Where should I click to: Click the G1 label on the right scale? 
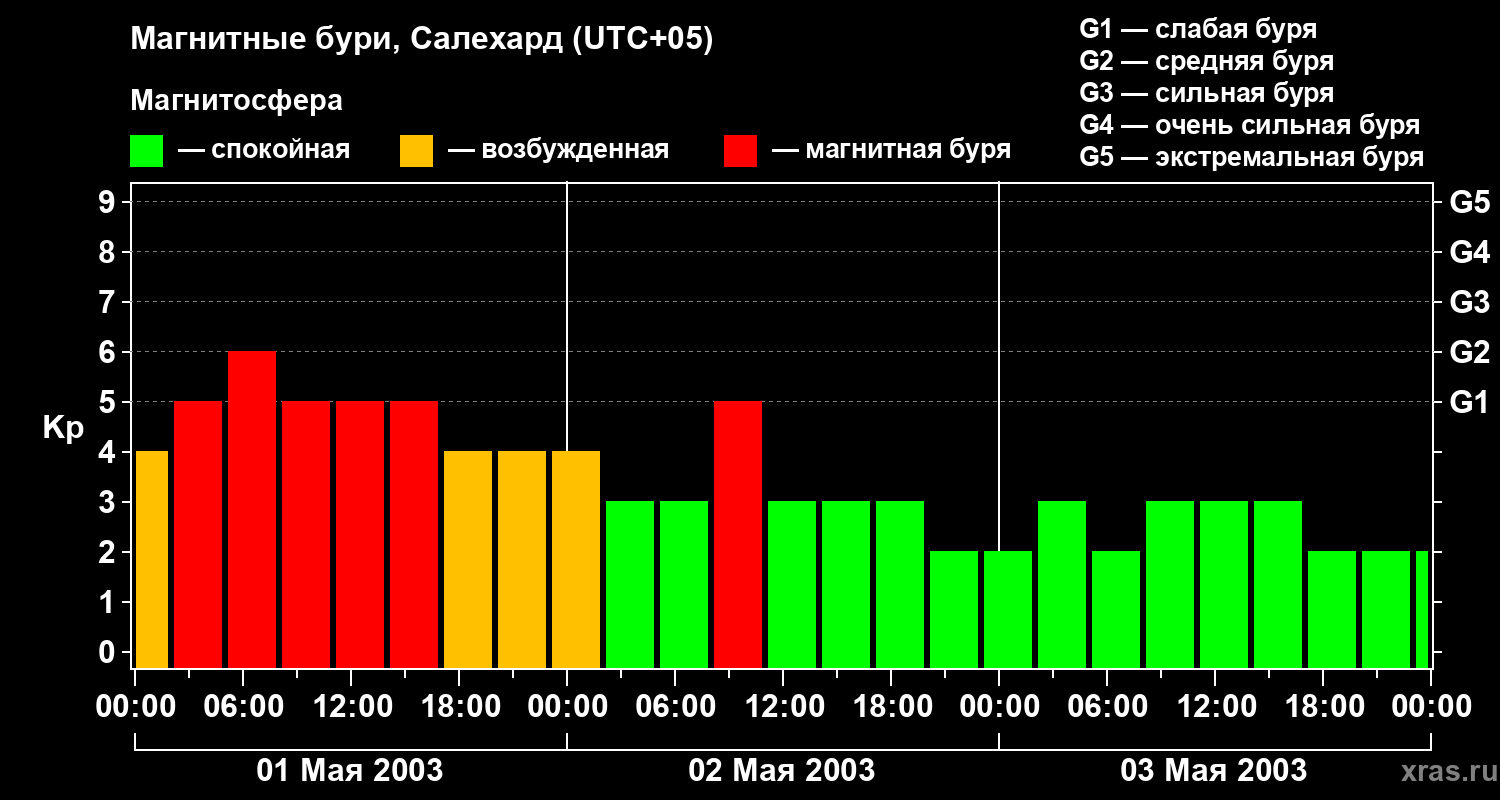coord(1469,402)
